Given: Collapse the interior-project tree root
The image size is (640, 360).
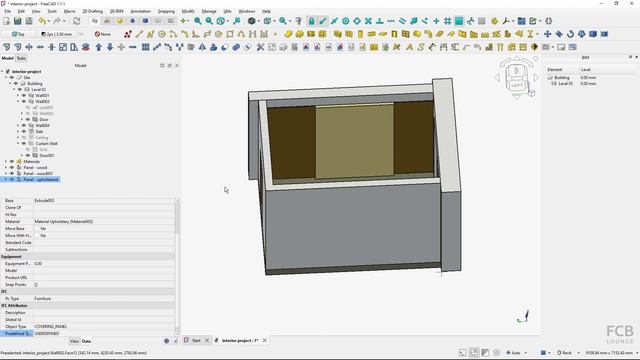Looking at the screenshot, I should [2, 71].
